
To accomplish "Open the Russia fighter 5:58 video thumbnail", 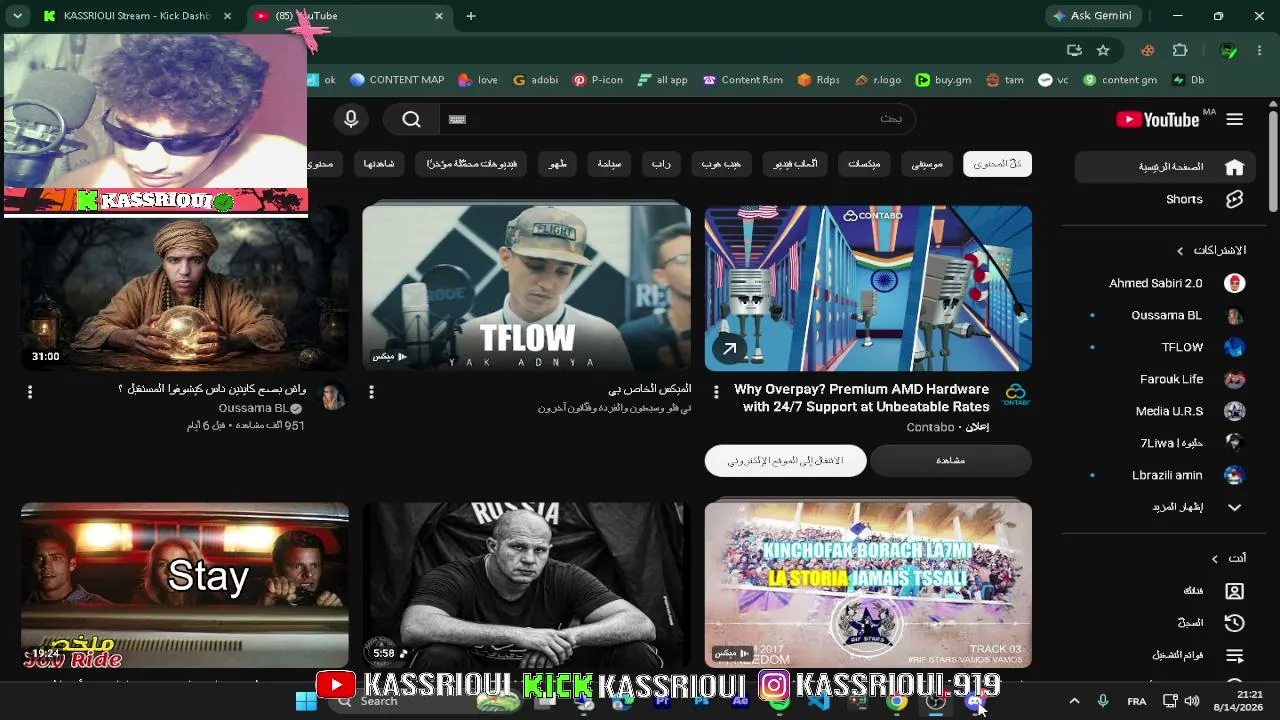I will coord(526,586).
